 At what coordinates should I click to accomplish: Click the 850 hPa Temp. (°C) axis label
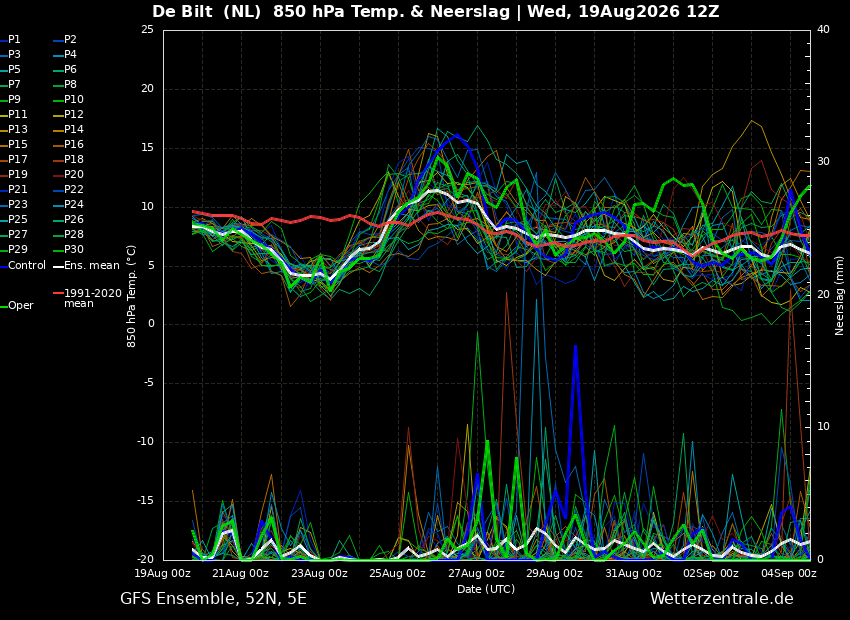coord(131,296)
